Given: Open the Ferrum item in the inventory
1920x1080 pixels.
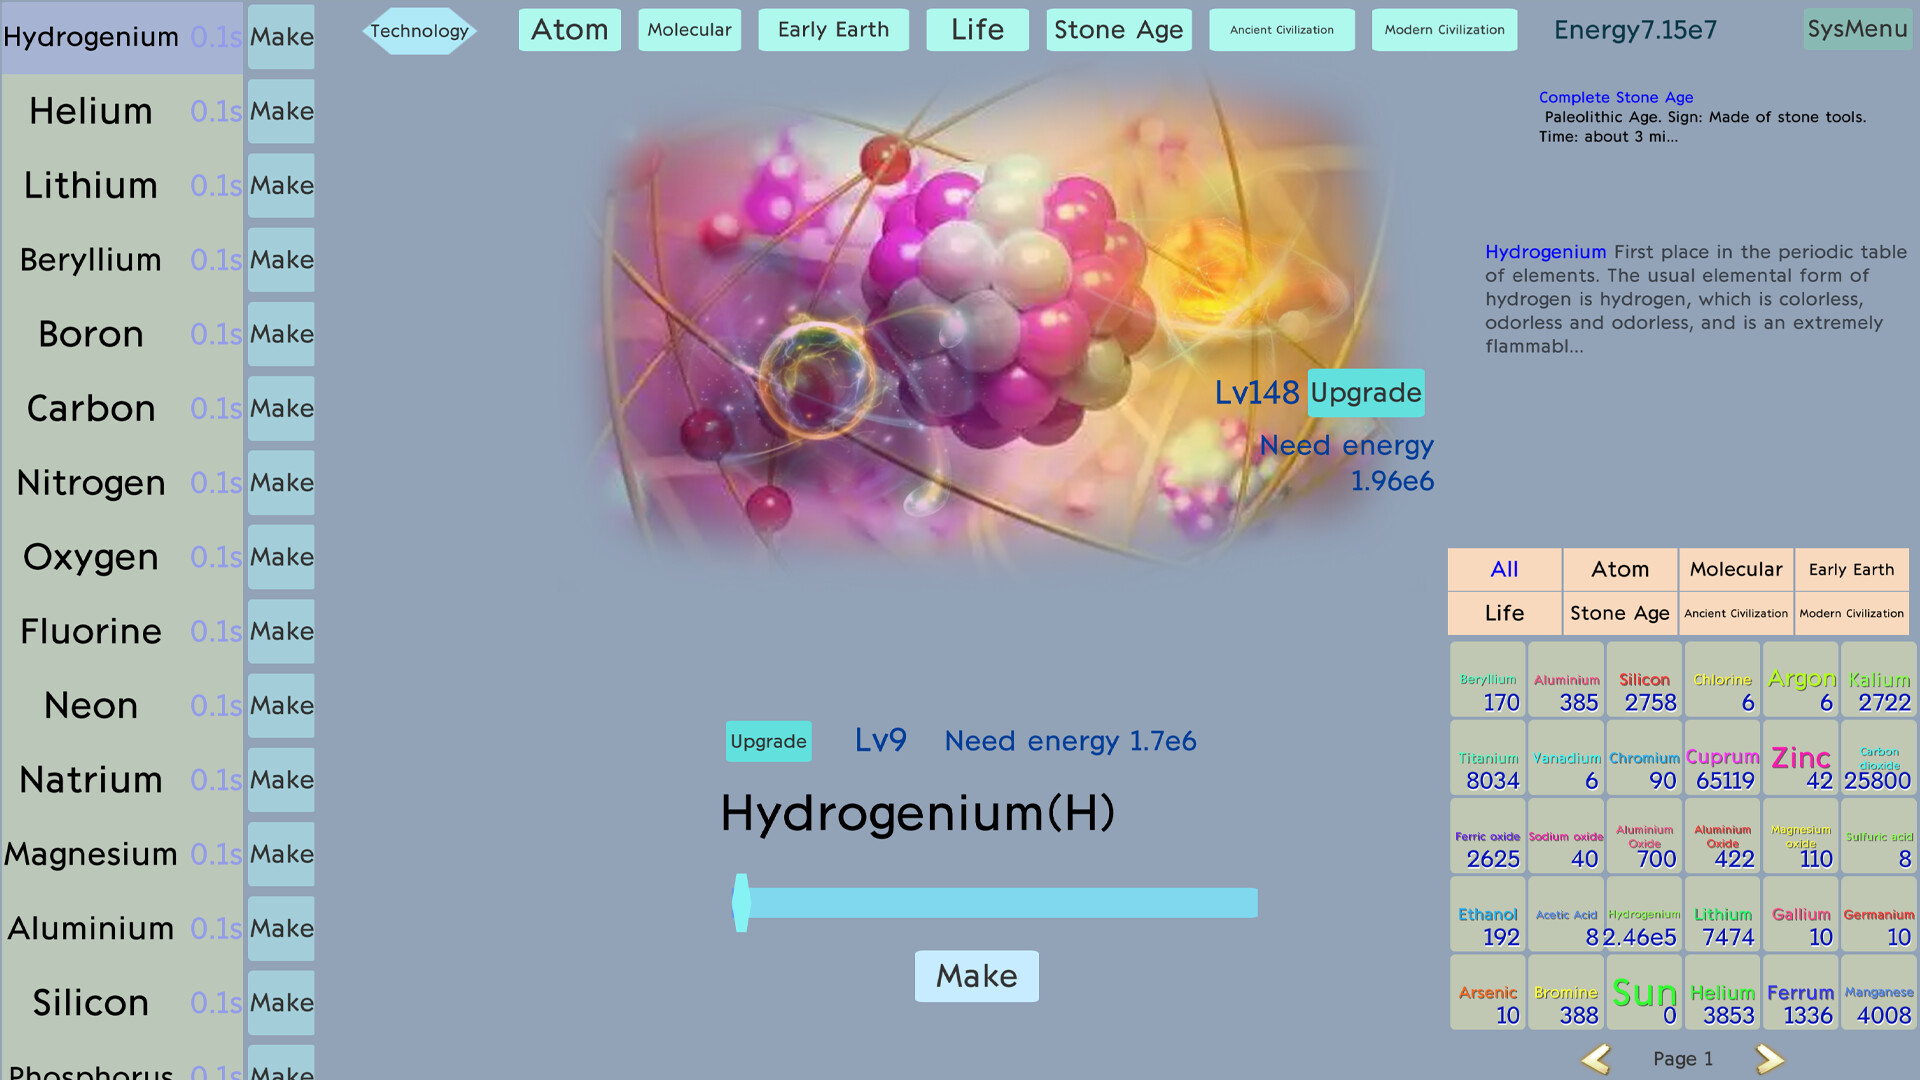Looking at the screenshot, I should [1800, 993].
